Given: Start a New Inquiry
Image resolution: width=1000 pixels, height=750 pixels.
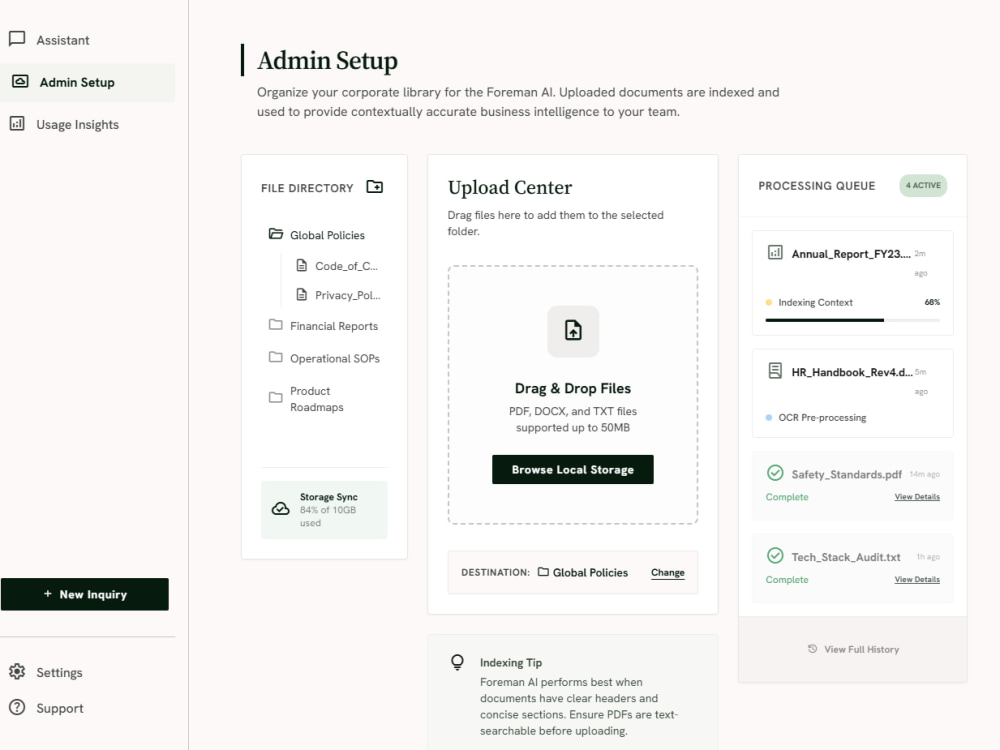Looking at the screenshot, I should 85,594.
